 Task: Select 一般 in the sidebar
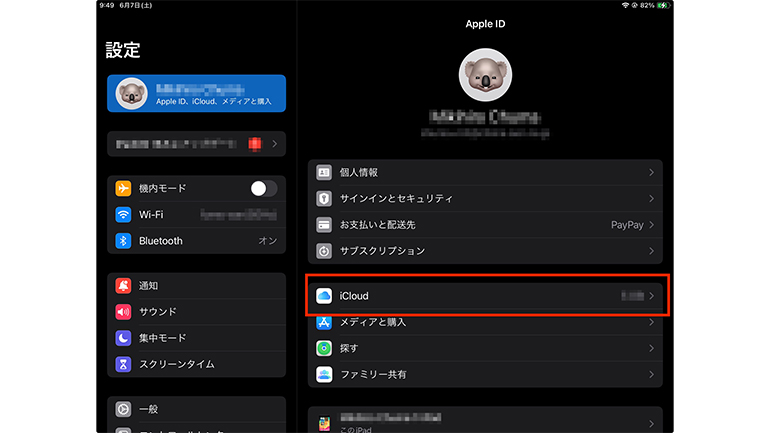pyautogui.click(x=196, y=408)
